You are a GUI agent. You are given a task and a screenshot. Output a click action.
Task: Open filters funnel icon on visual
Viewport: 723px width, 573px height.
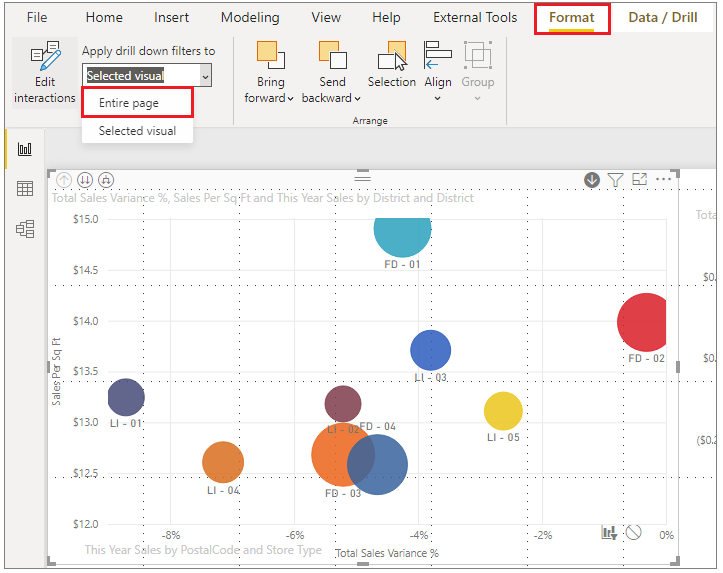[616, 180]
